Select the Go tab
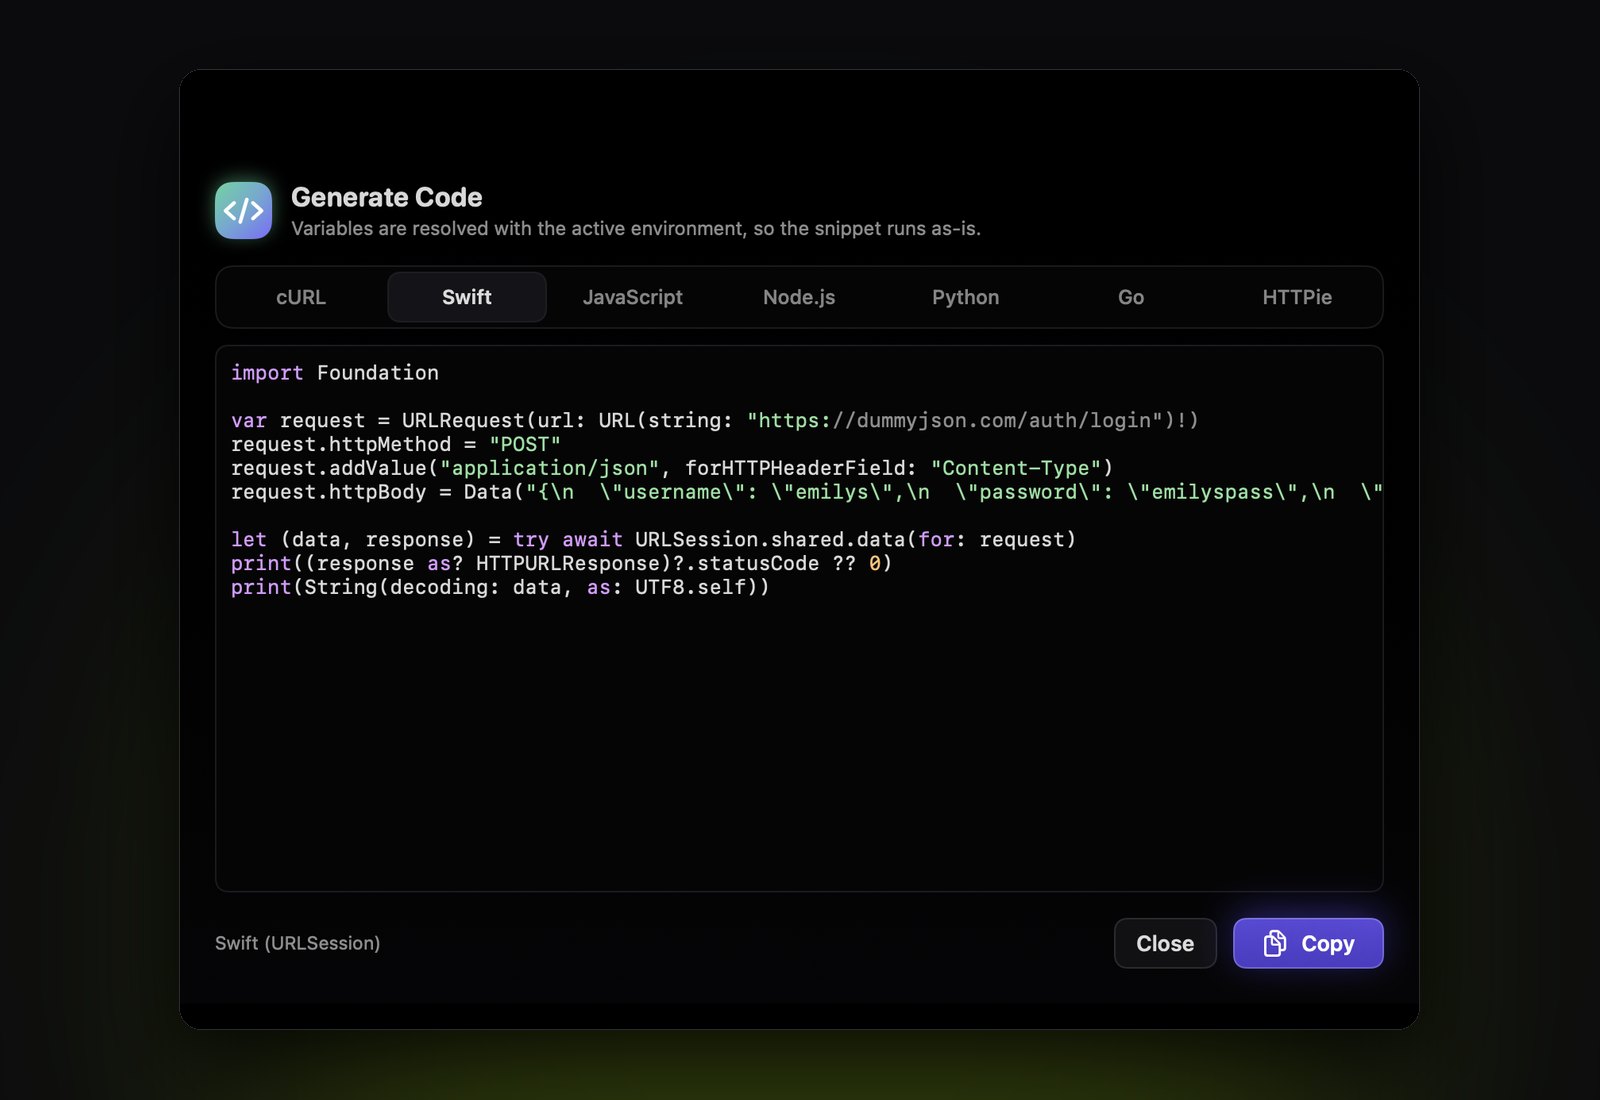Screen dimensions: 1600x1100 [x=1131, y=297]
